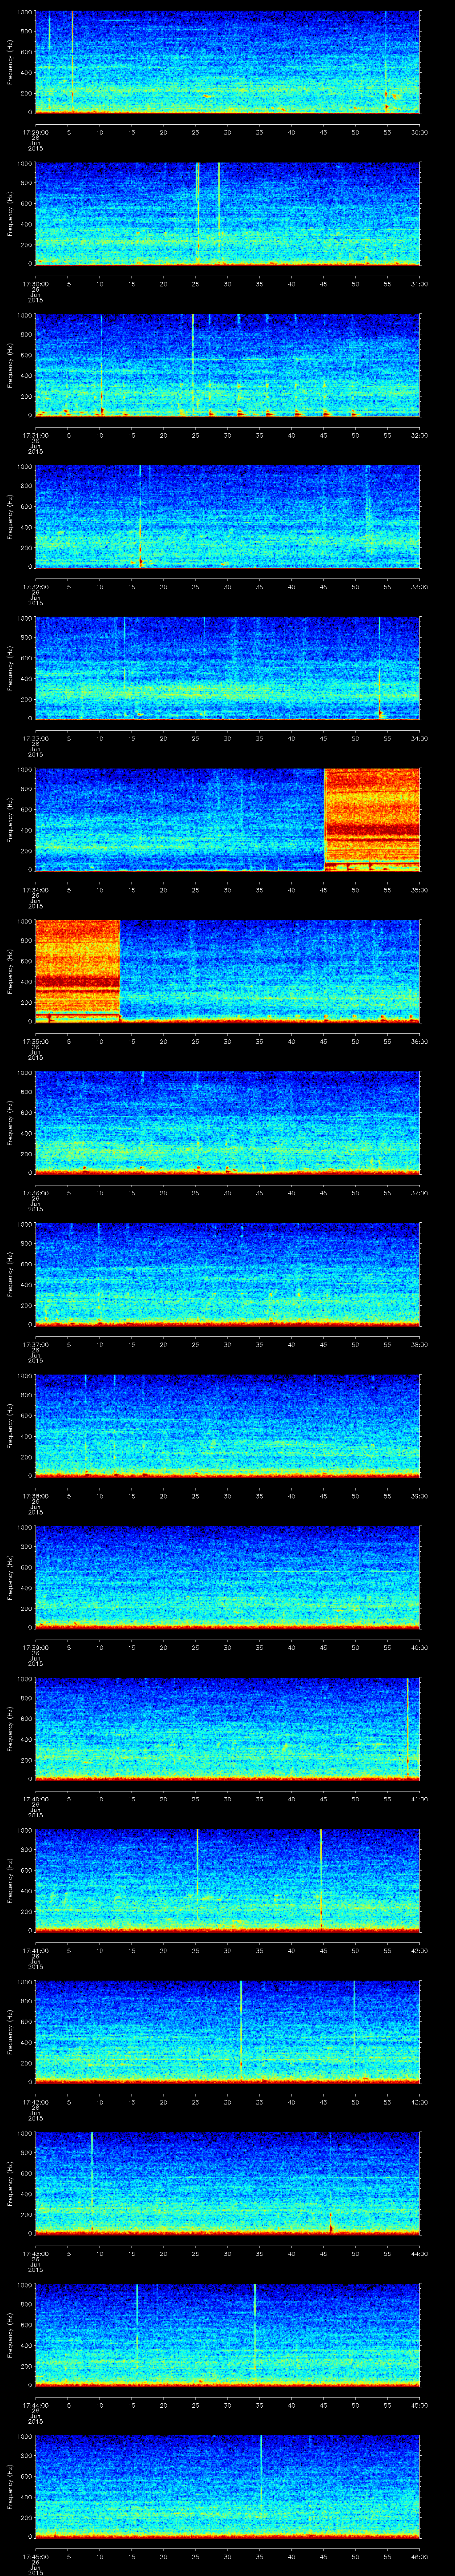
Task: Click the 34:00 end time label
Action: [x=420, y=737]
